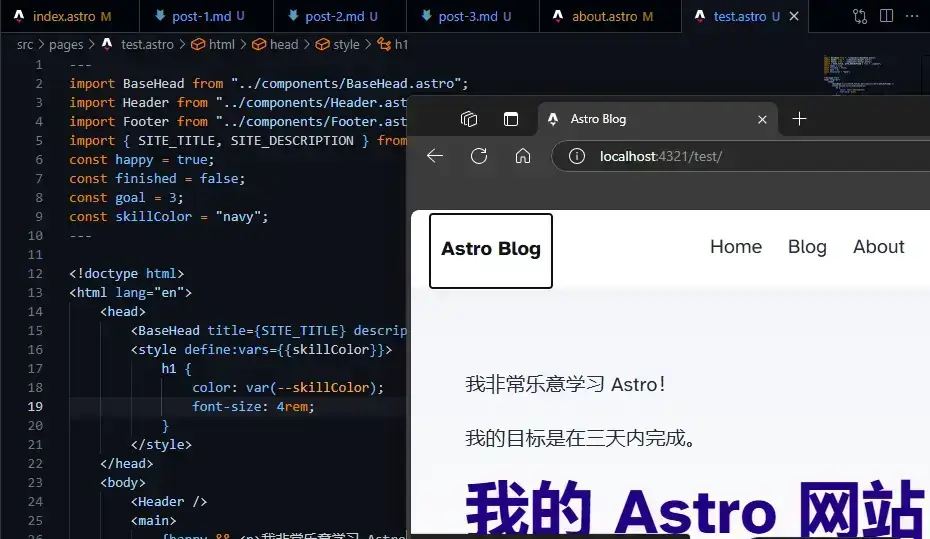Close the test.astro editor tab

click(x=794, y=17)
